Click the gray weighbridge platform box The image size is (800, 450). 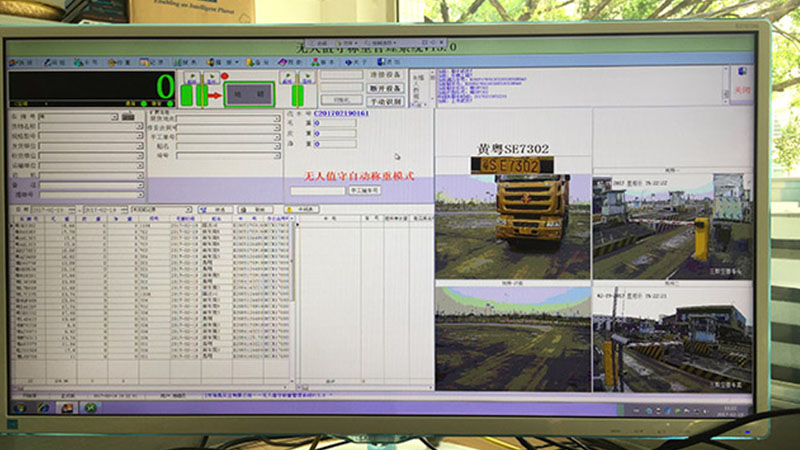click(249, 94)
